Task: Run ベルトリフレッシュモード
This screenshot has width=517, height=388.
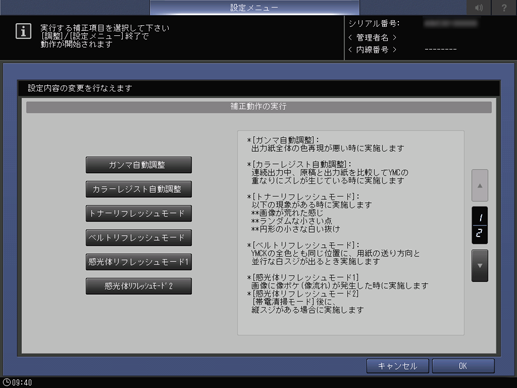Action: coord(139,238)
